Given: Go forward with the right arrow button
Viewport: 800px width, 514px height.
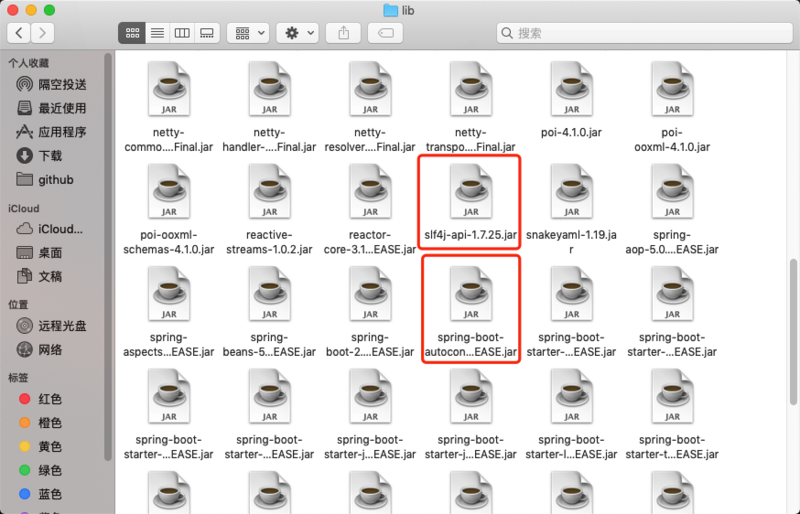Looking at the screenshot, I should pyautogui.click(x=42, y=33).
